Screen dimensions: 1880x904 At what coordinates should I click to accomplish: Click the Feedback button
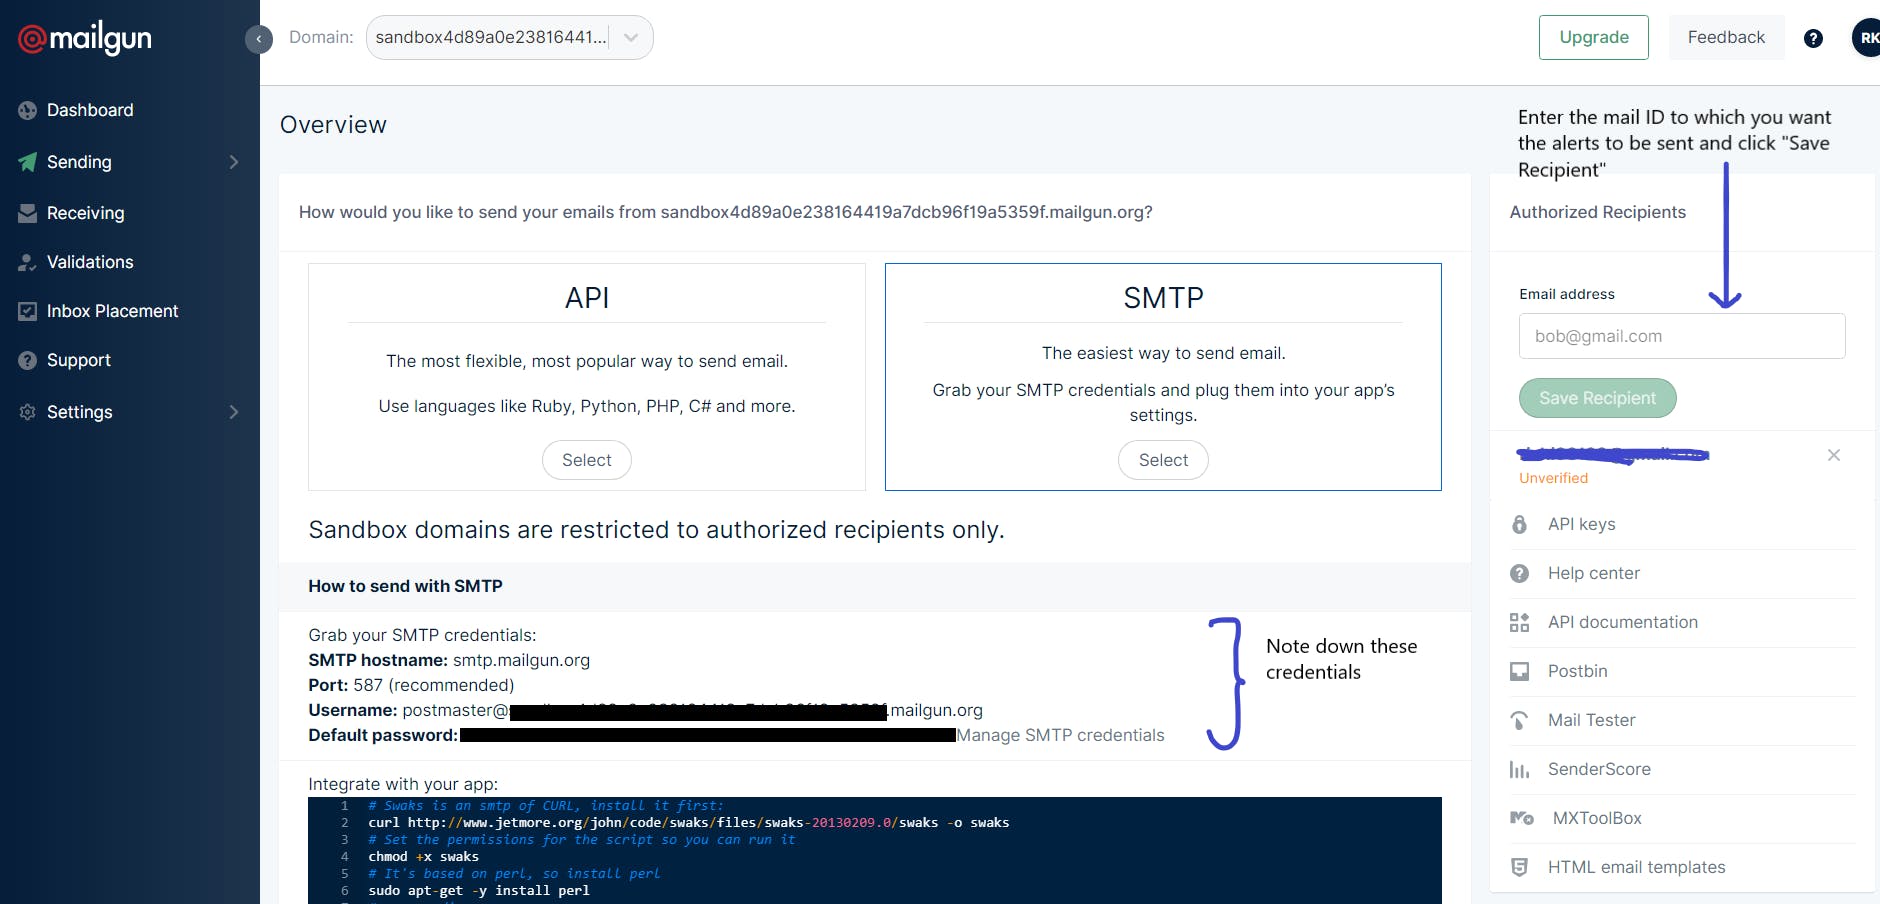point(1726,38)
